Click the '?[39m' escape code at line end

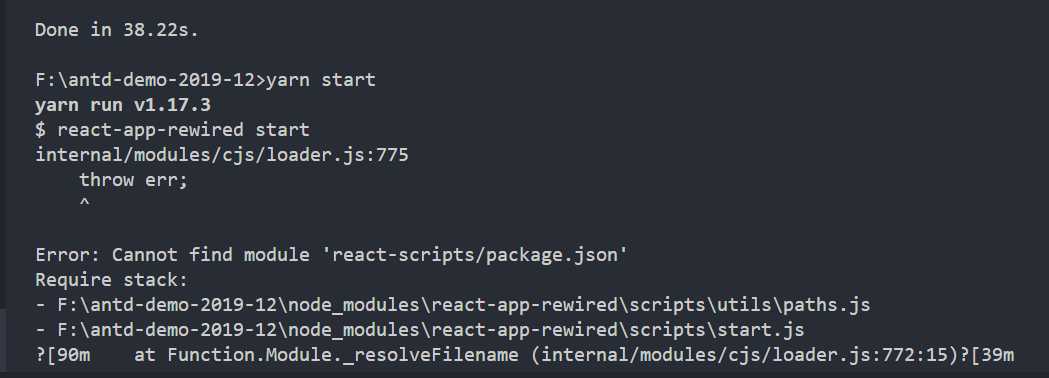tap(987, 355)
